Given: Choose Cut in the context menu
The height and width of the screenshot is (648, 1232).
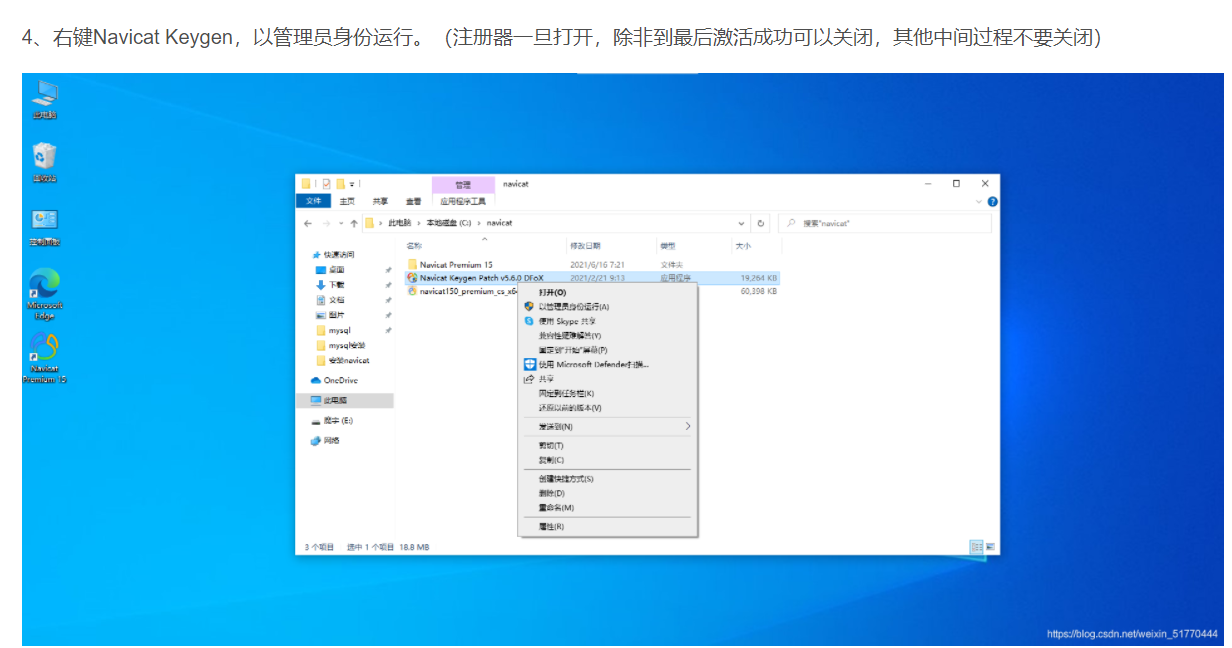Looking at the screenshot, I should click(551, 445).
